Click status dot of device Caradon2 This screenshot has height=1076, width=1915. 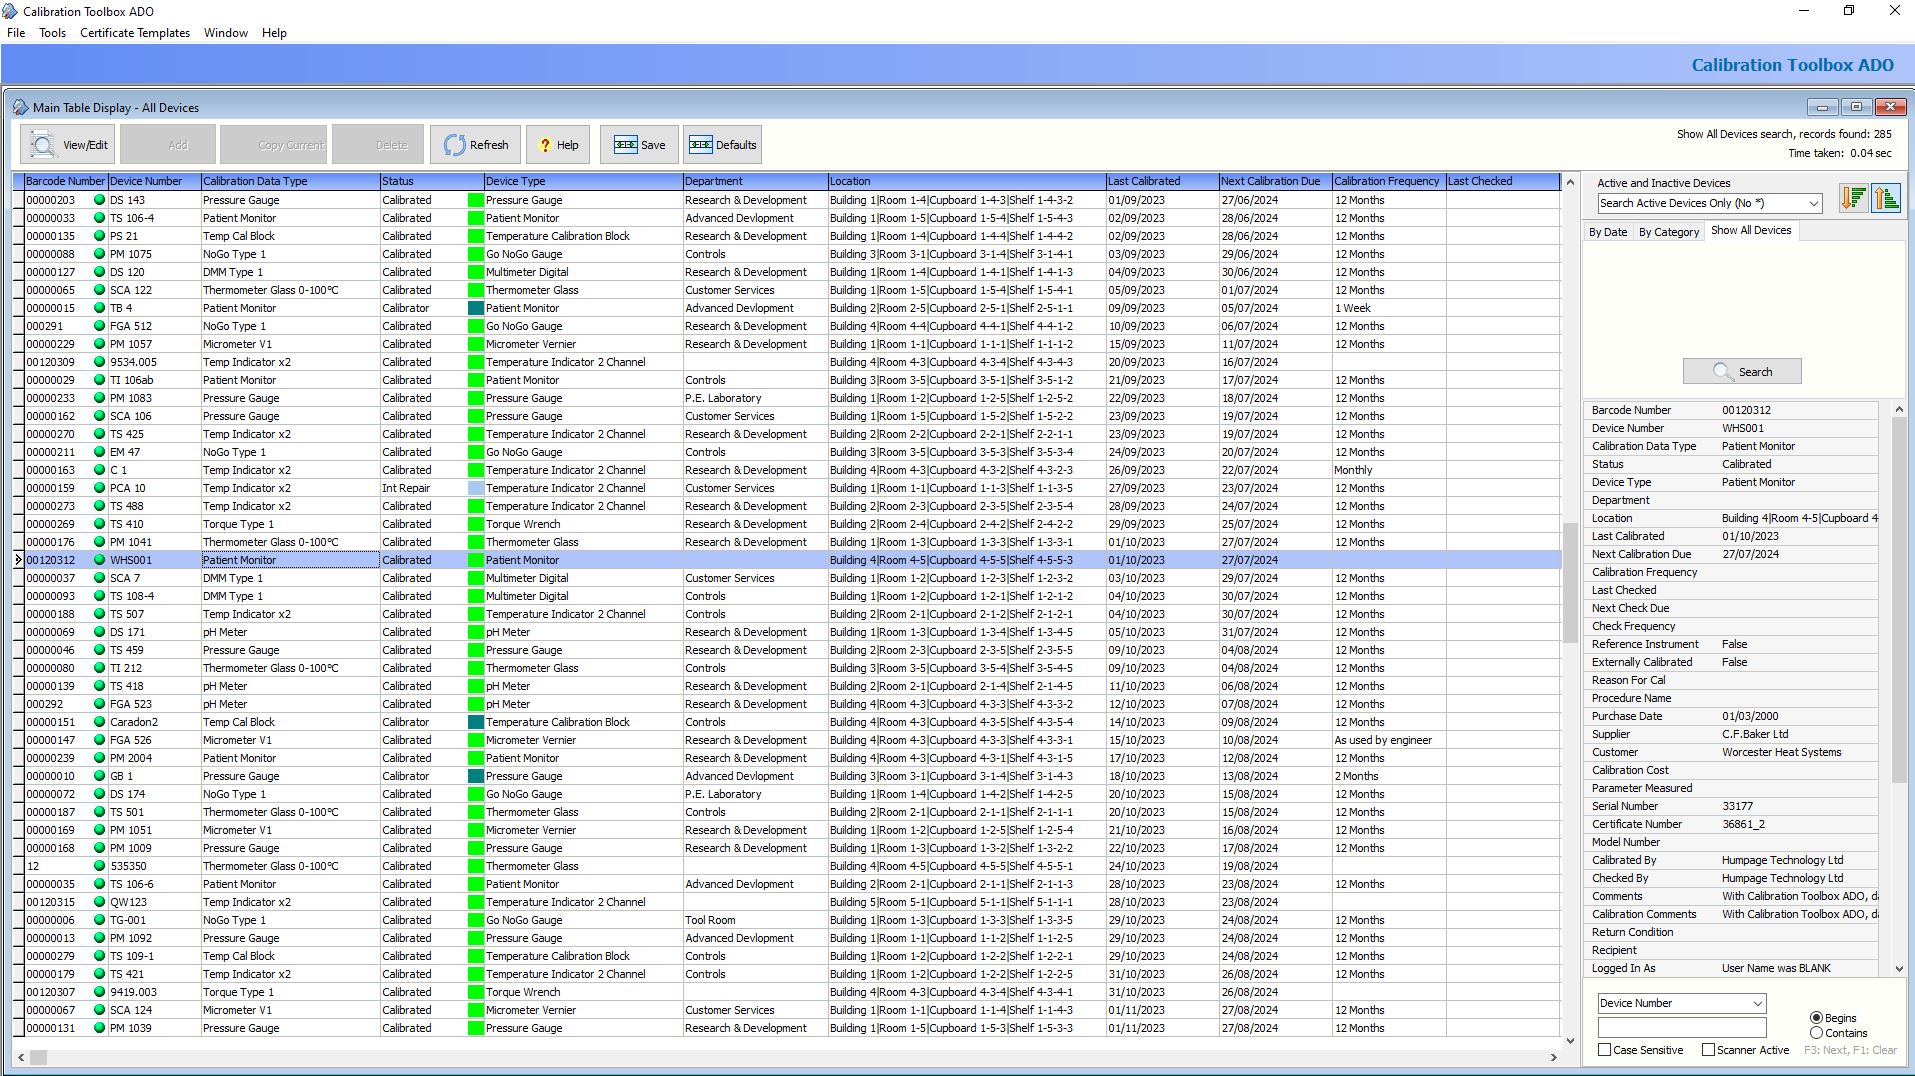click(x=99, y=722)
